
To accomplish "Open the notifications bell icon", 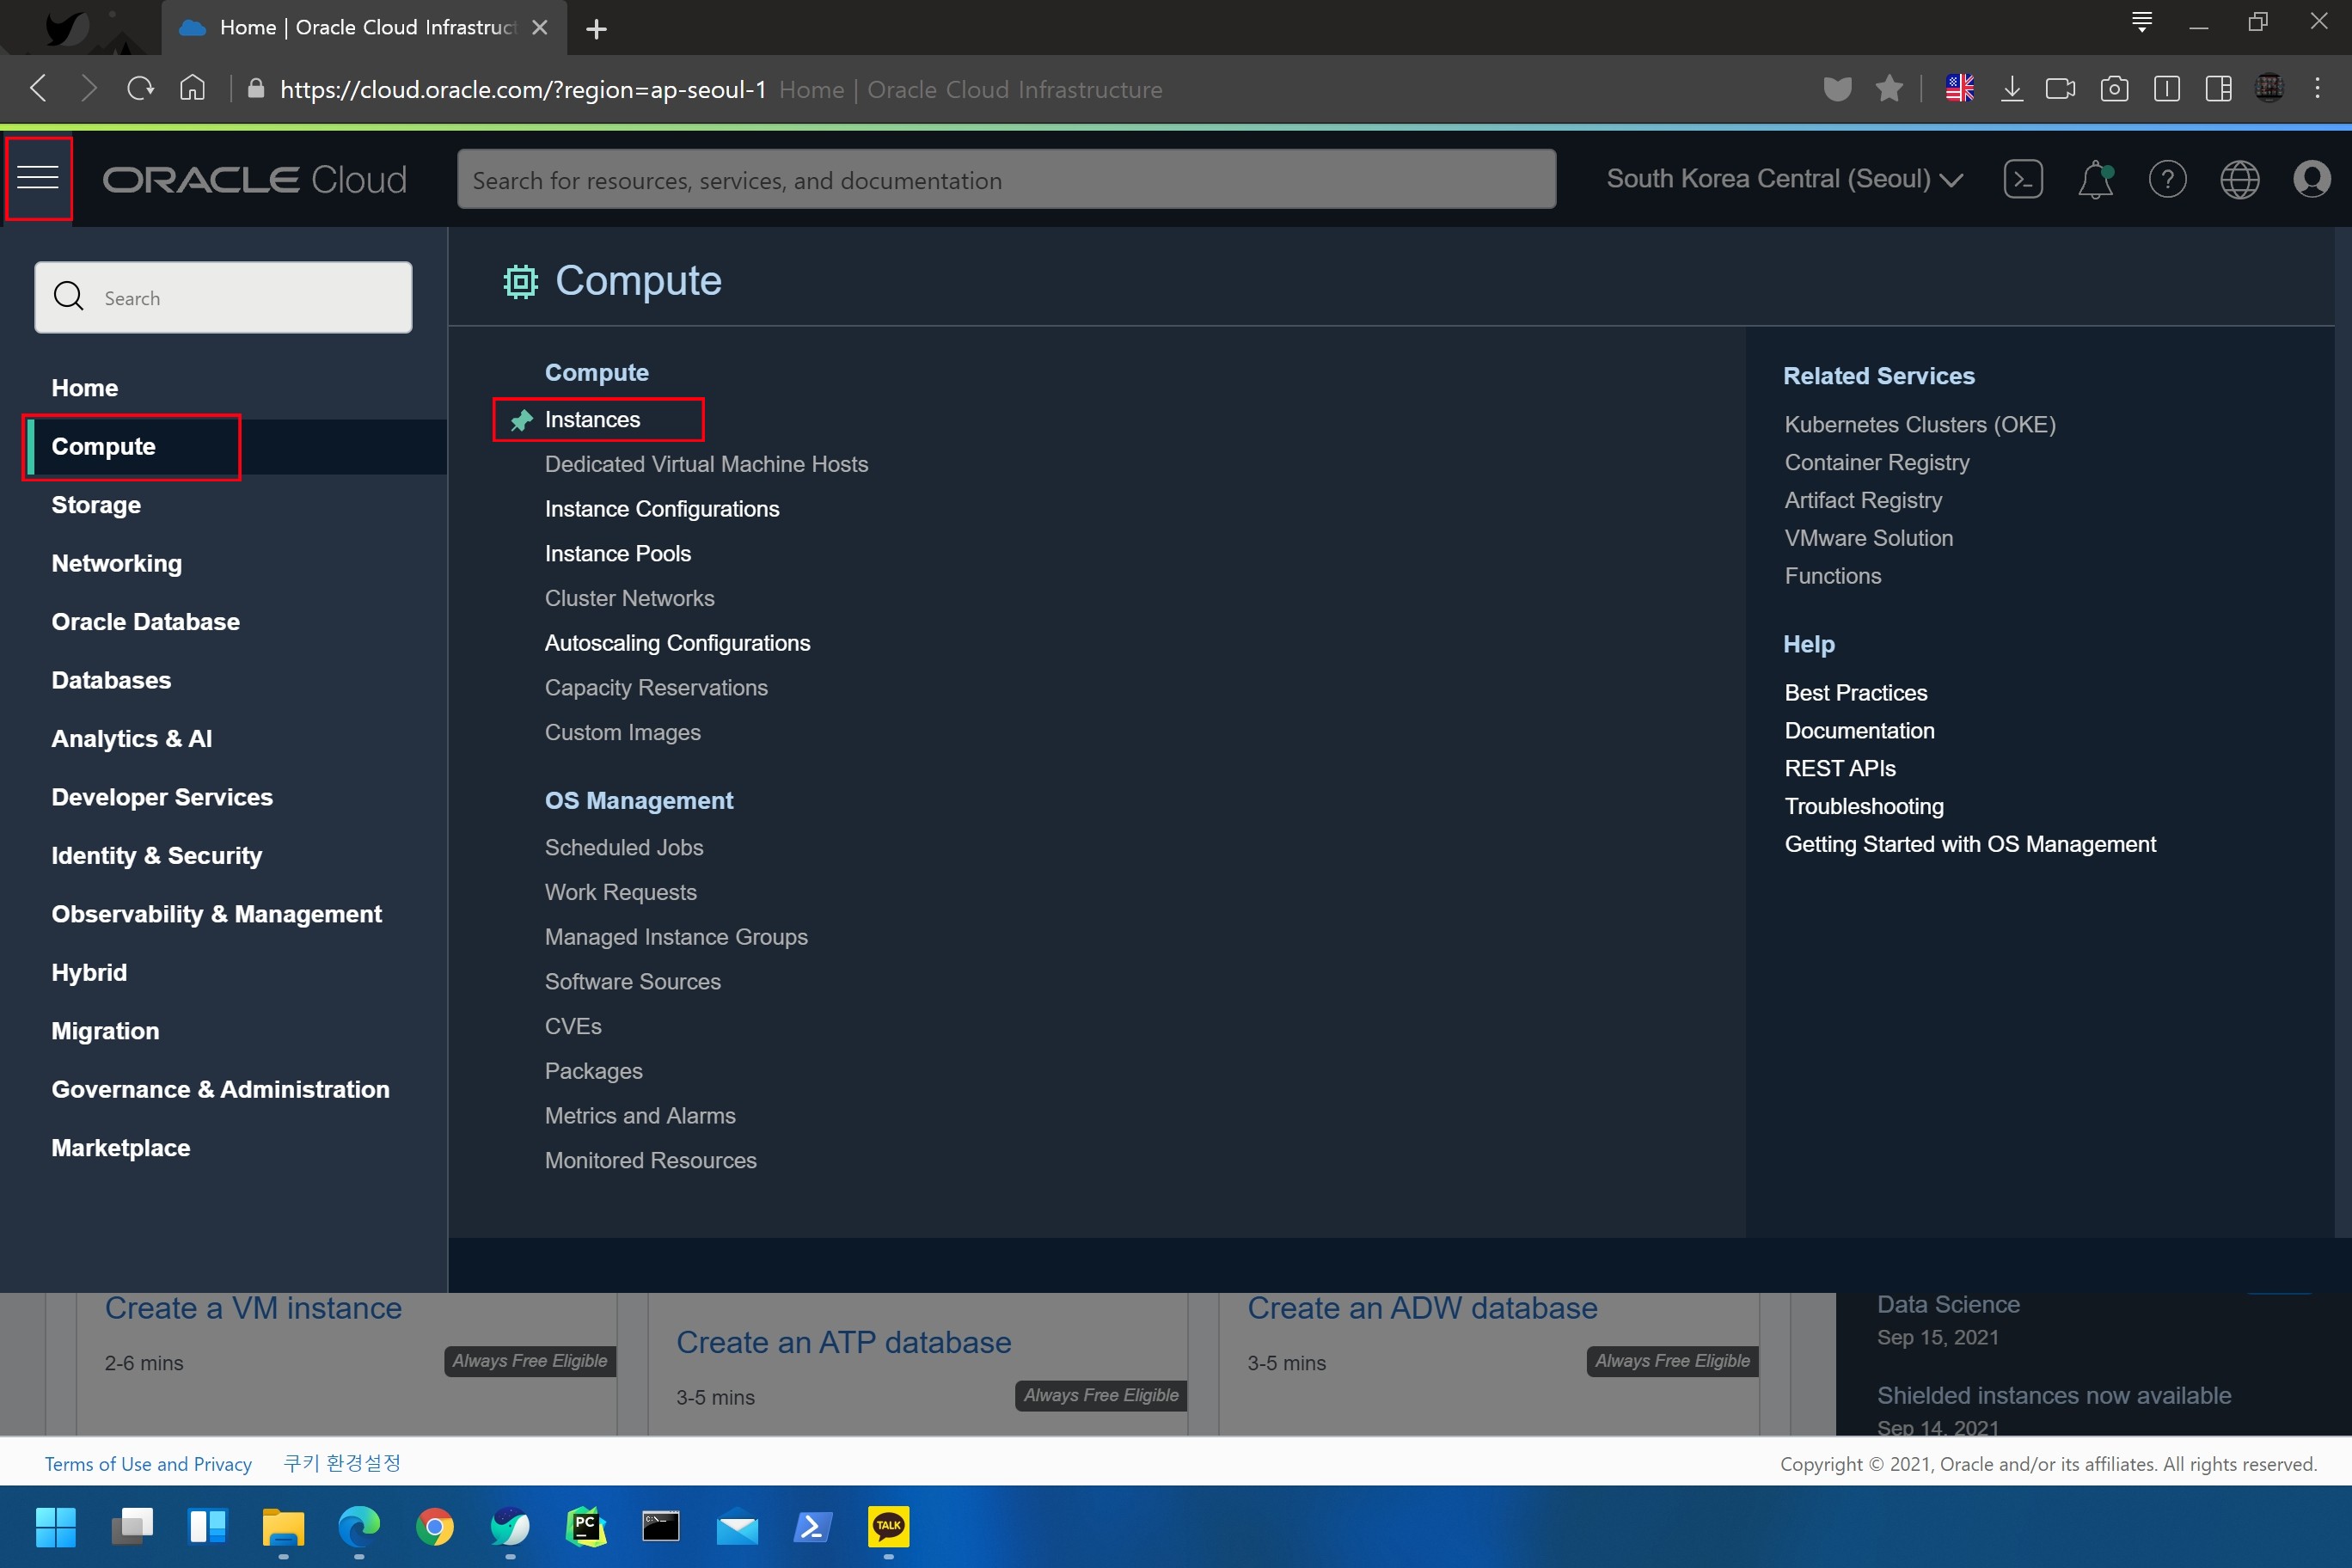I will click(x=2095, y=180).
